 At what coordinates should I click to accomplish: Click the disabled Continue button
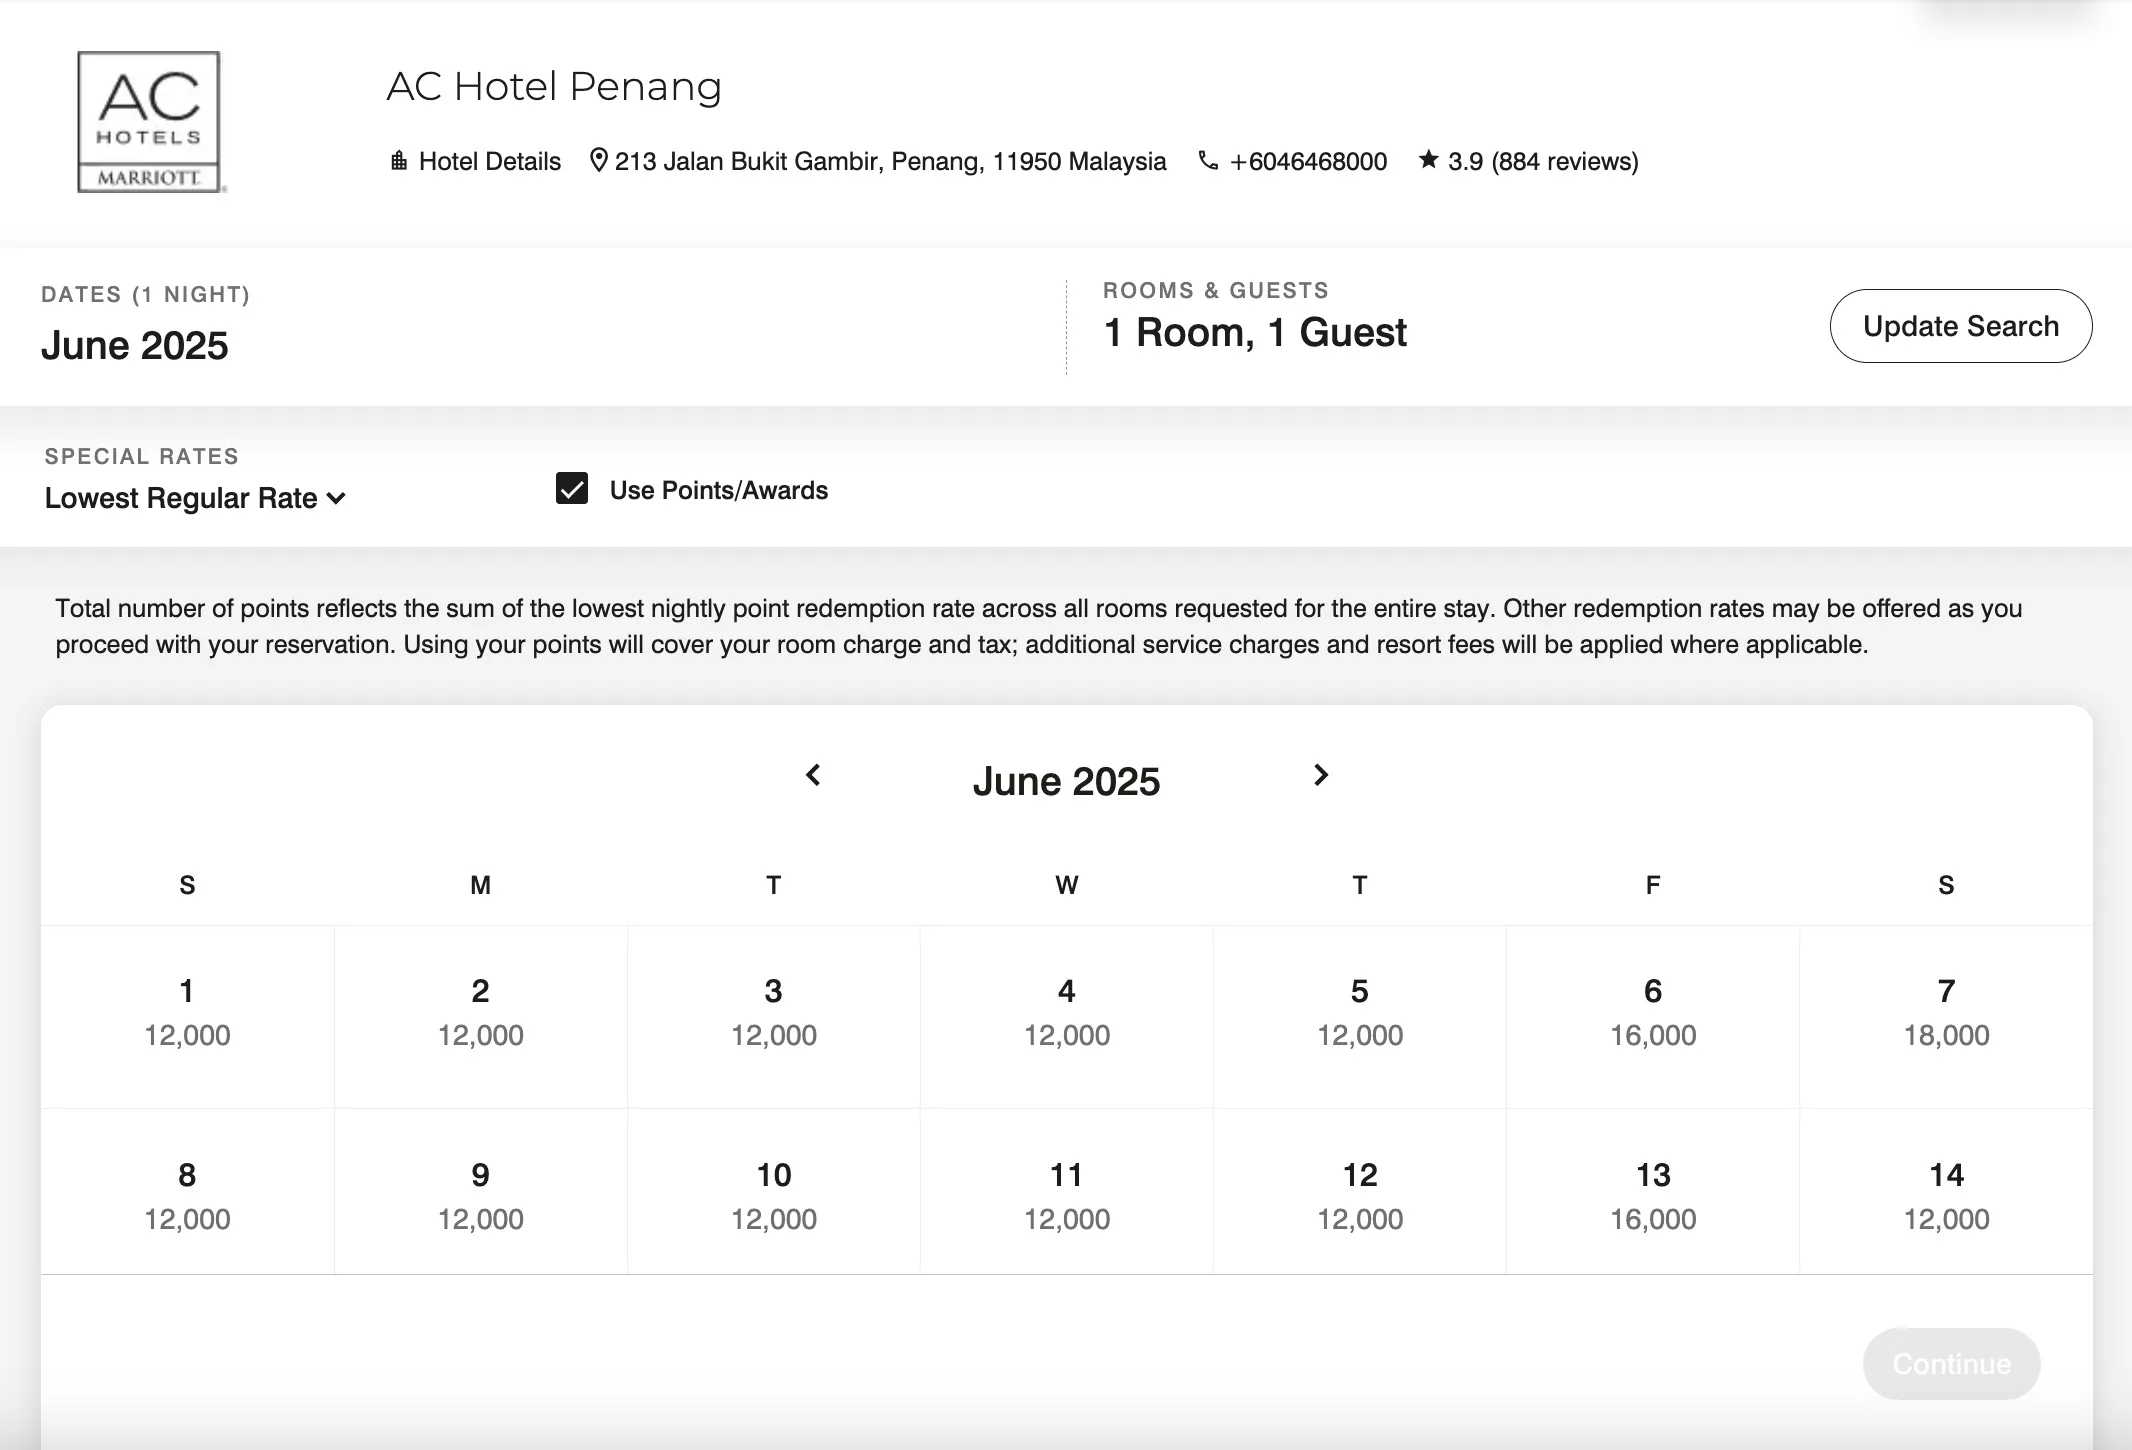(x=1951, y=1364)
